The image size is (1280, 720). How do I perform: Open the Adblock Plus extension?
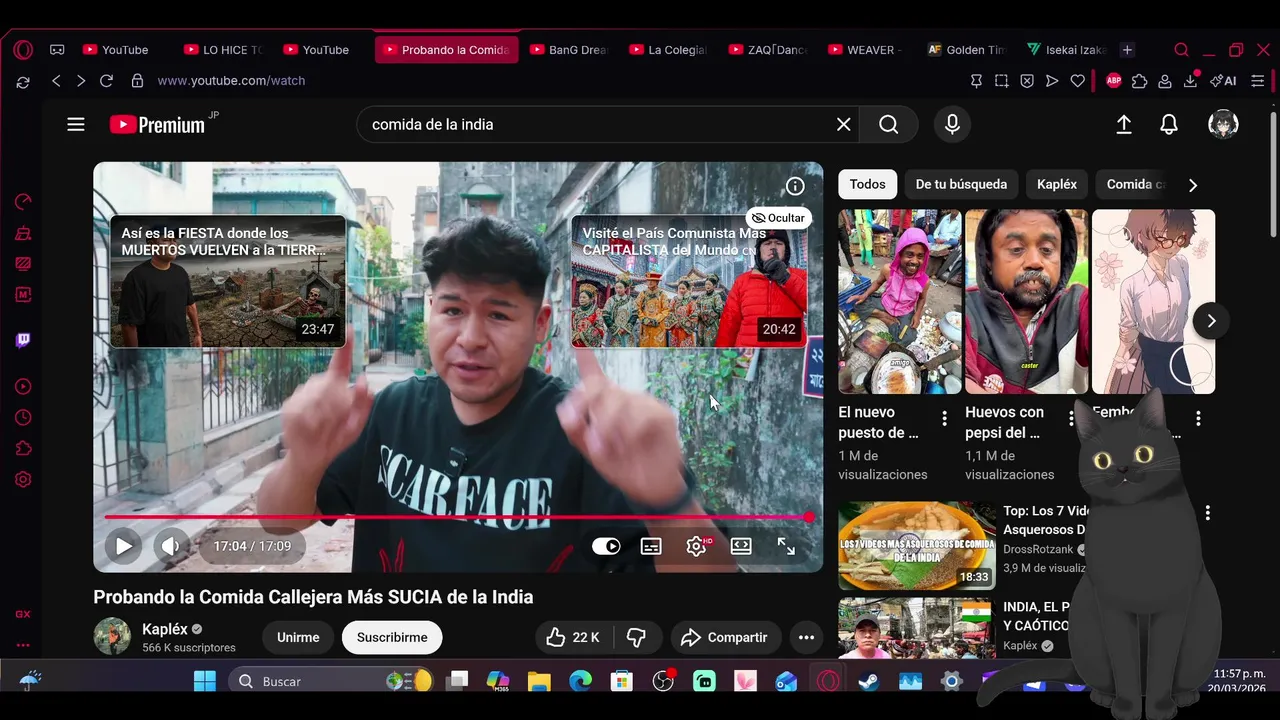1113,81
